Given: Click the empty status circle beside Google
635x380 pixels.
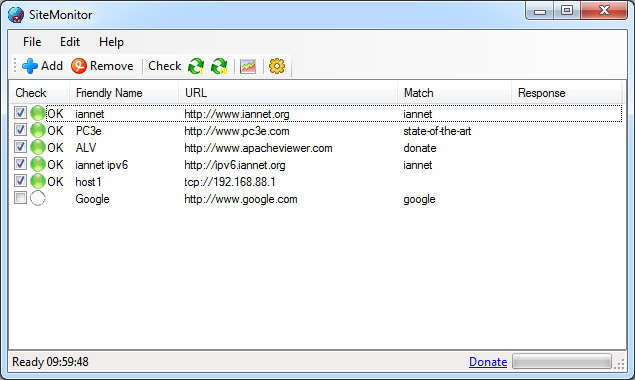Looking at the screenshot, I should pyautogui.click(x=38, y=199).
